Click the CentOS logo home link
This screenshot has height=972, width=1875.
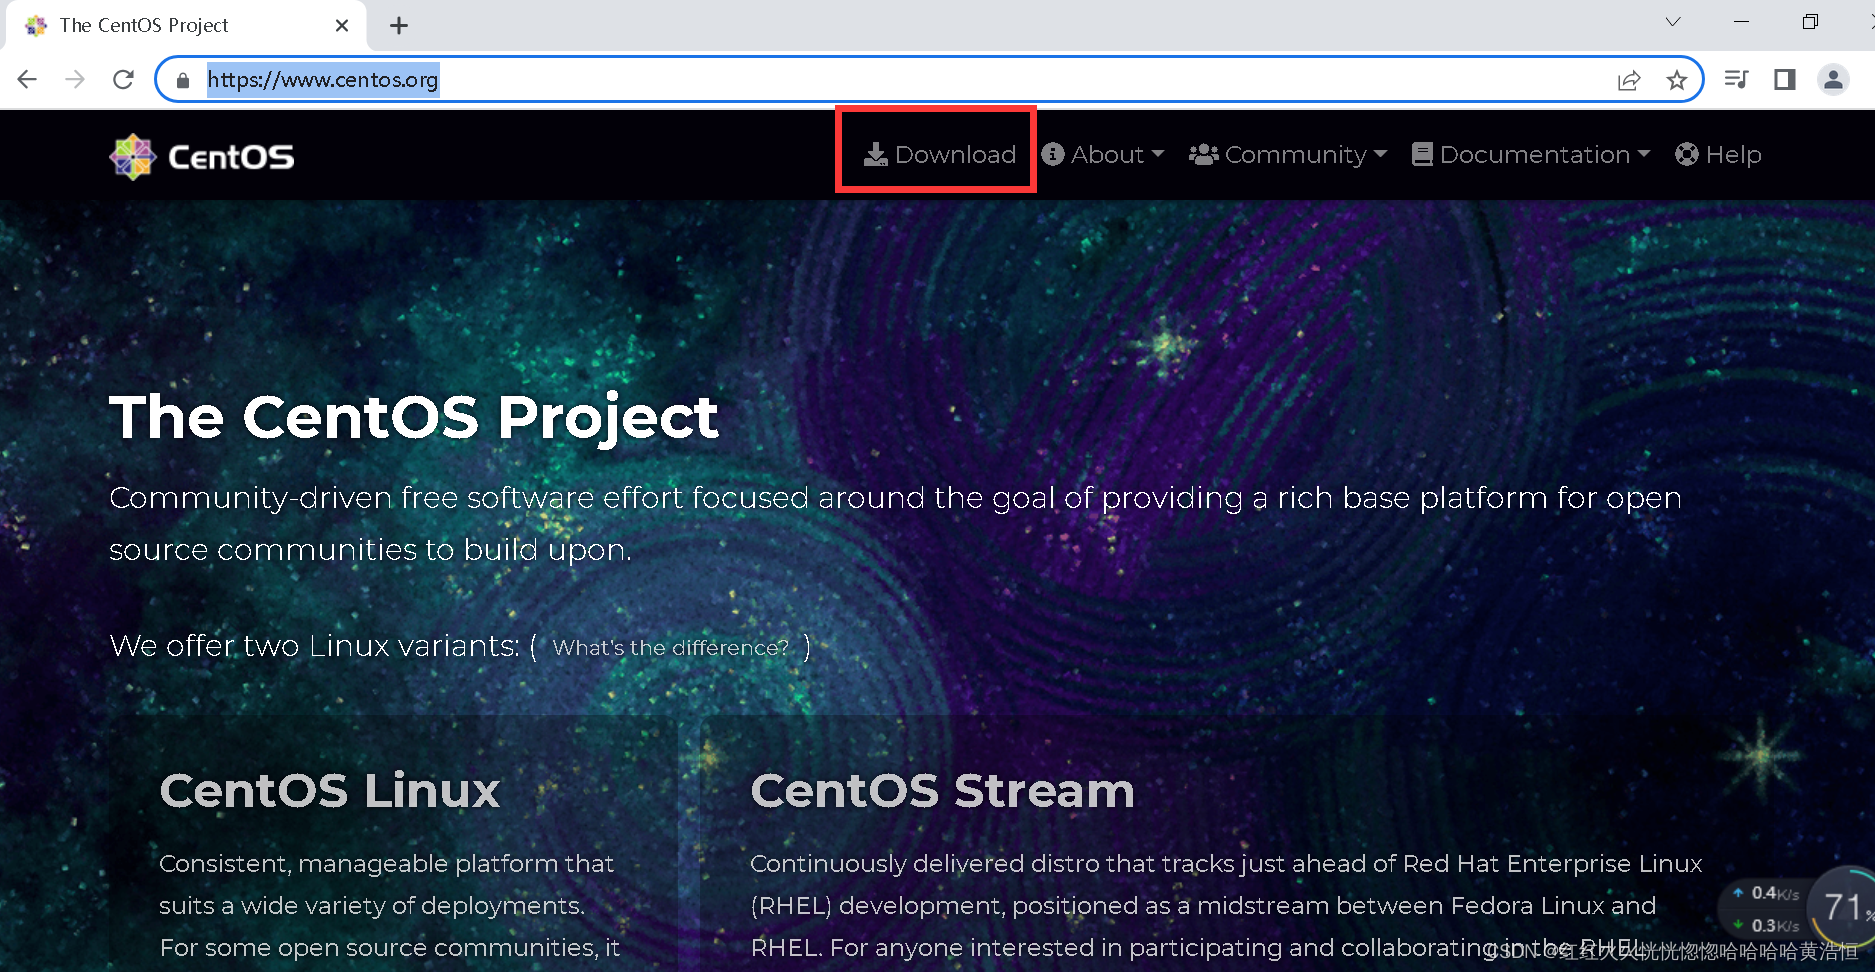tap(201, 157)
